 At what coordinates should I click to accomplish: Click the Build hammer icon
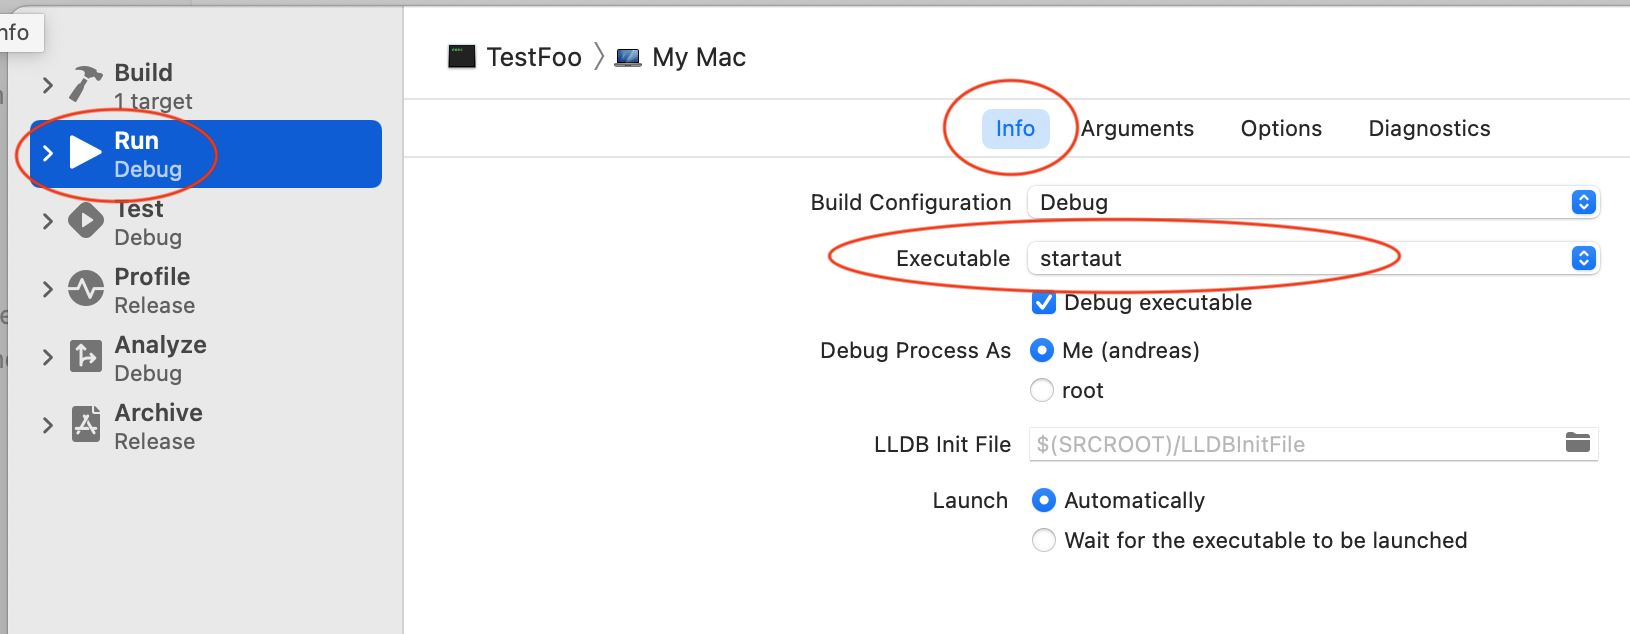pyautogui.click(x=86, y=84)
